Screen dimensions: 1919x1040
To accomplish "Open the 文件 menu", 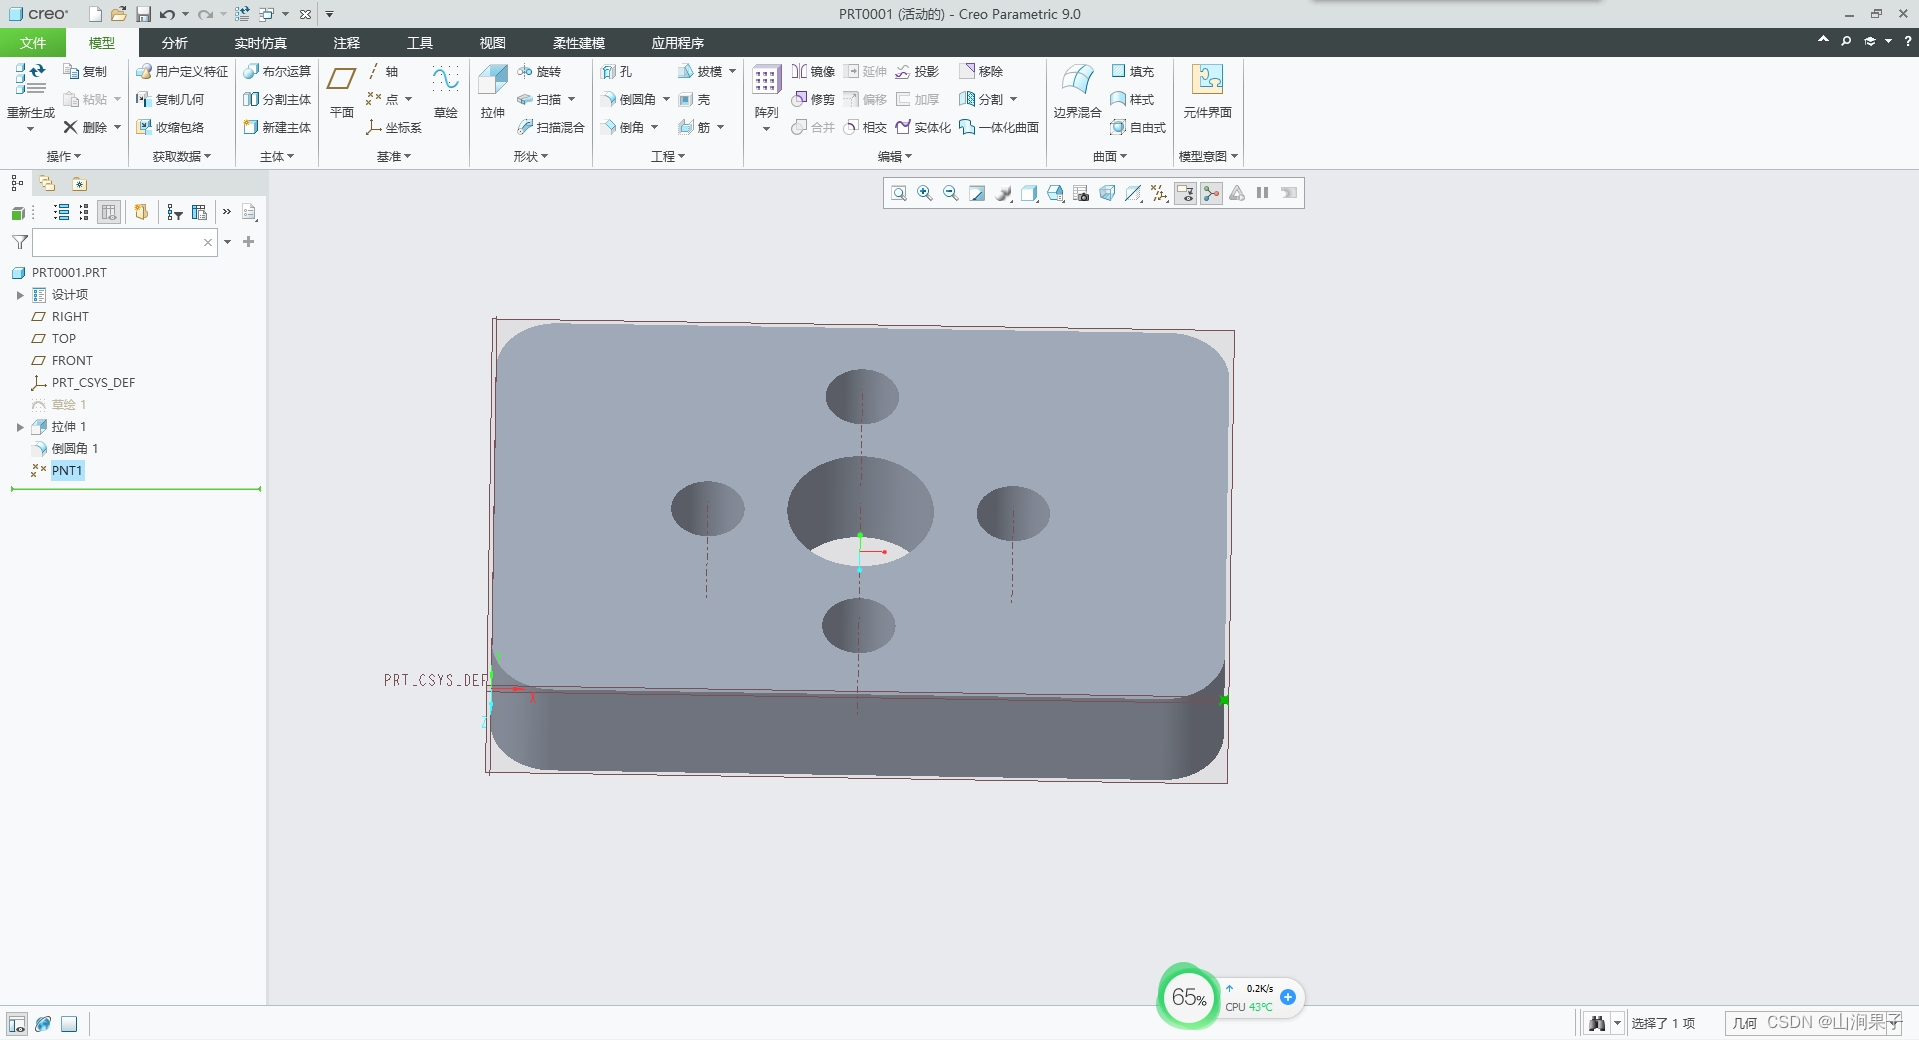I will coord(33,43).
